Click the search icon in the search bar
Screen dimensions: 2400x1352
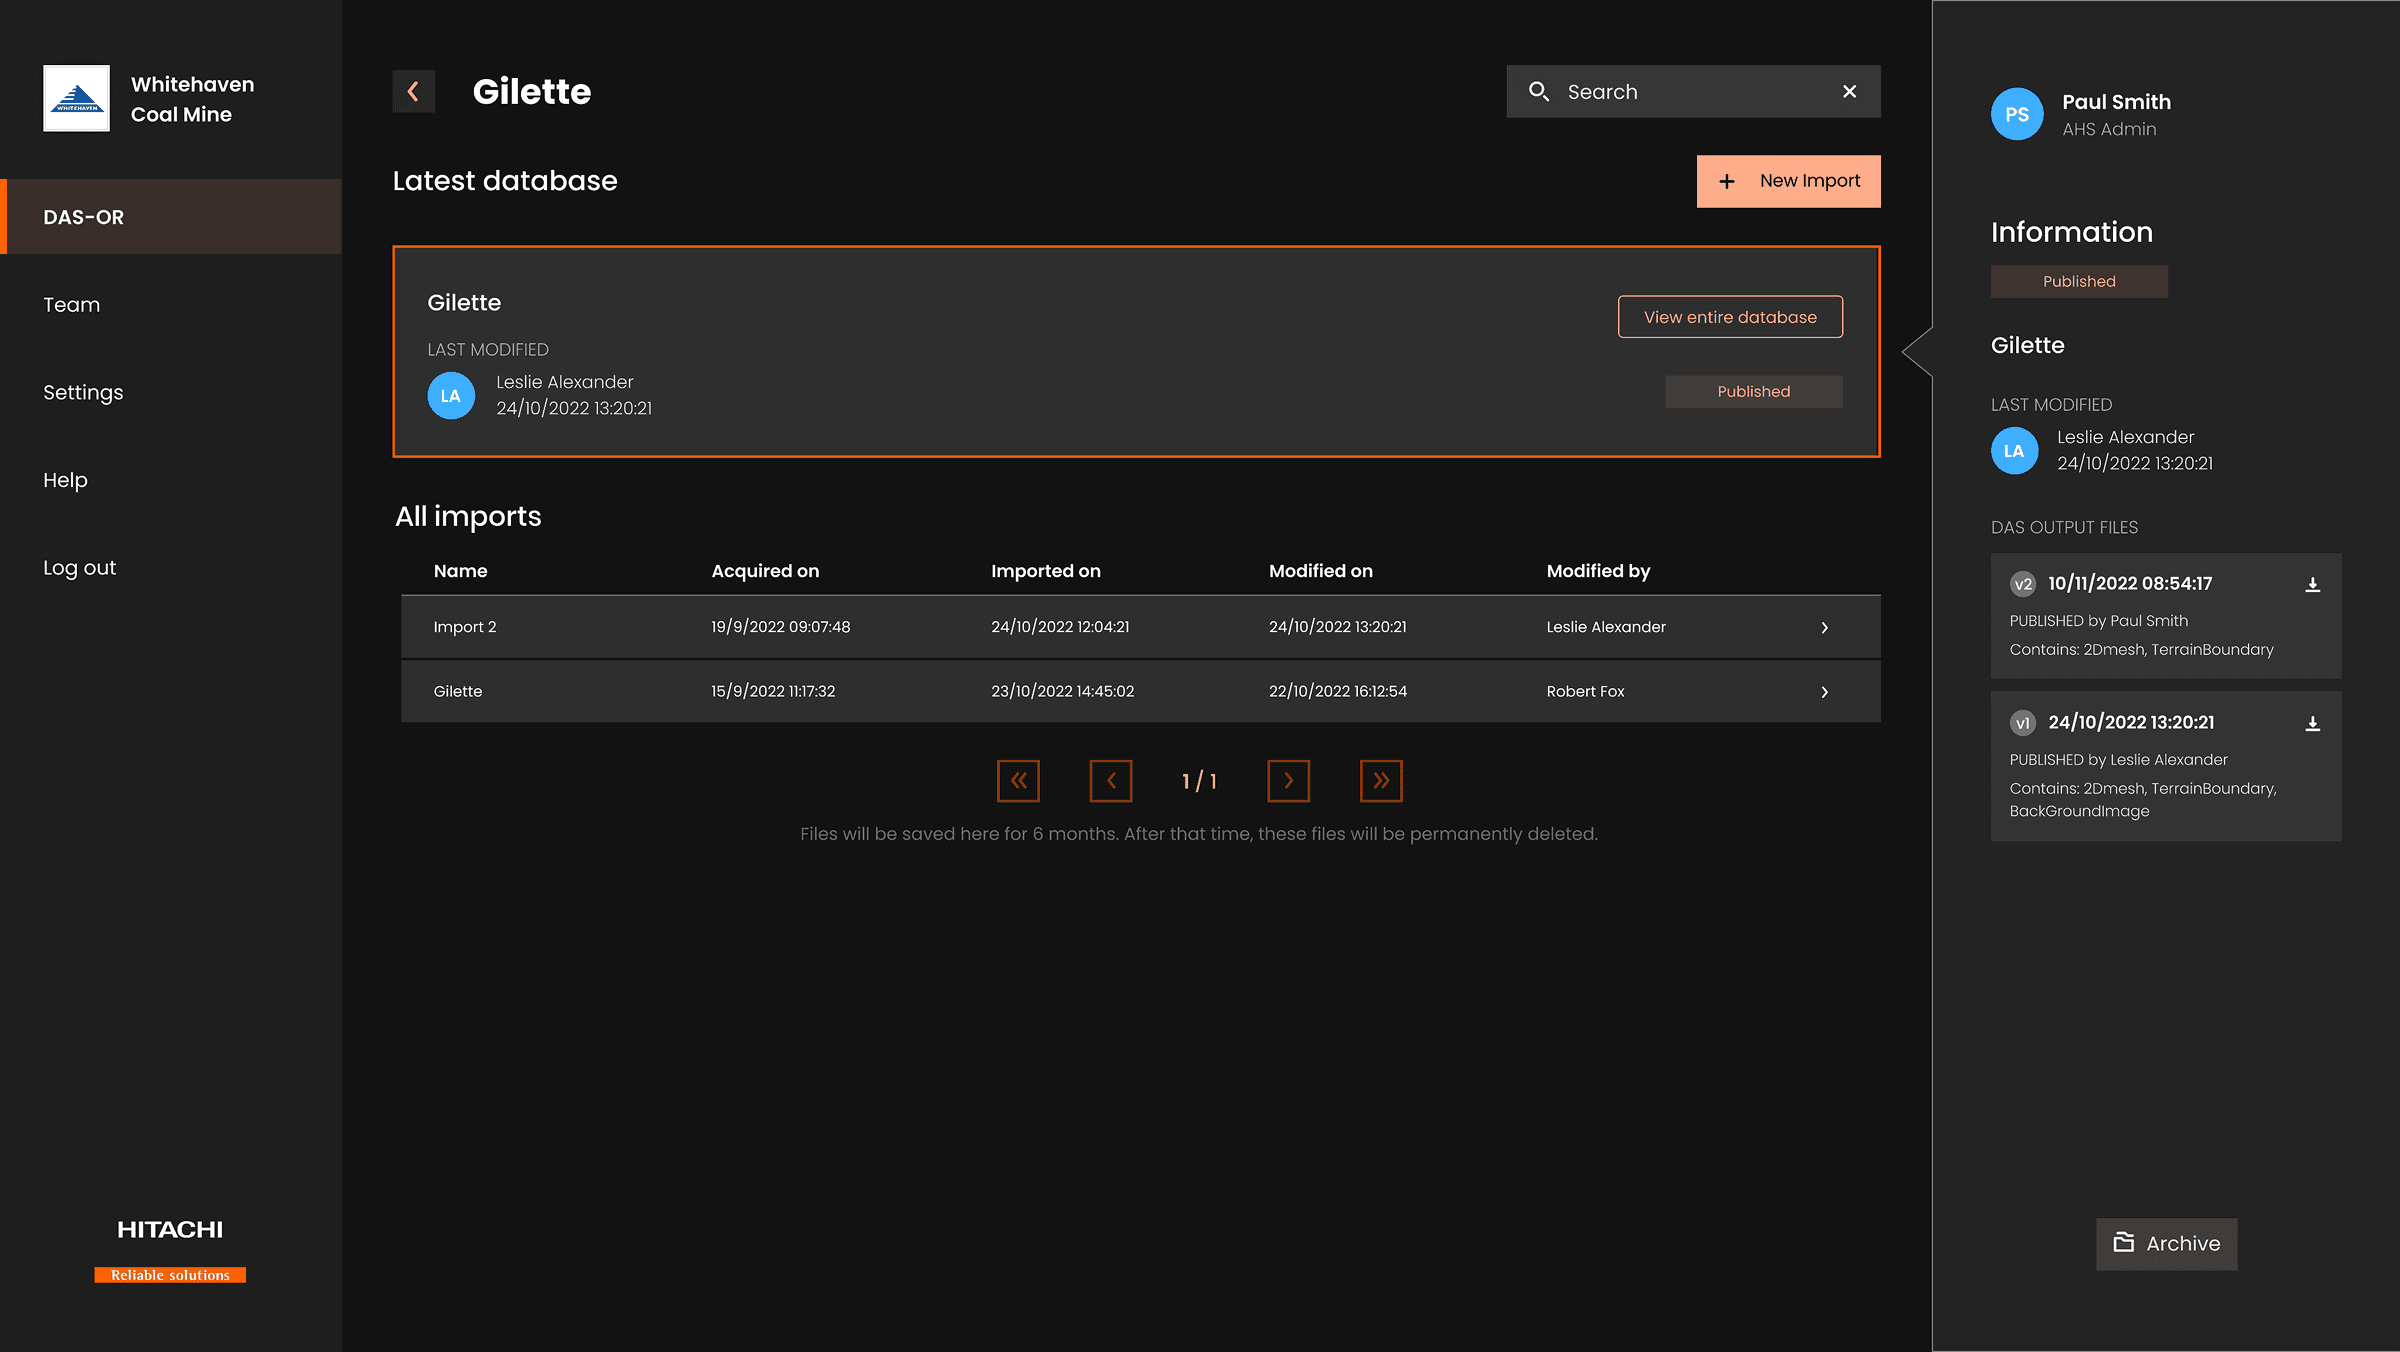pyautogui.click(x=1539, y=91)
